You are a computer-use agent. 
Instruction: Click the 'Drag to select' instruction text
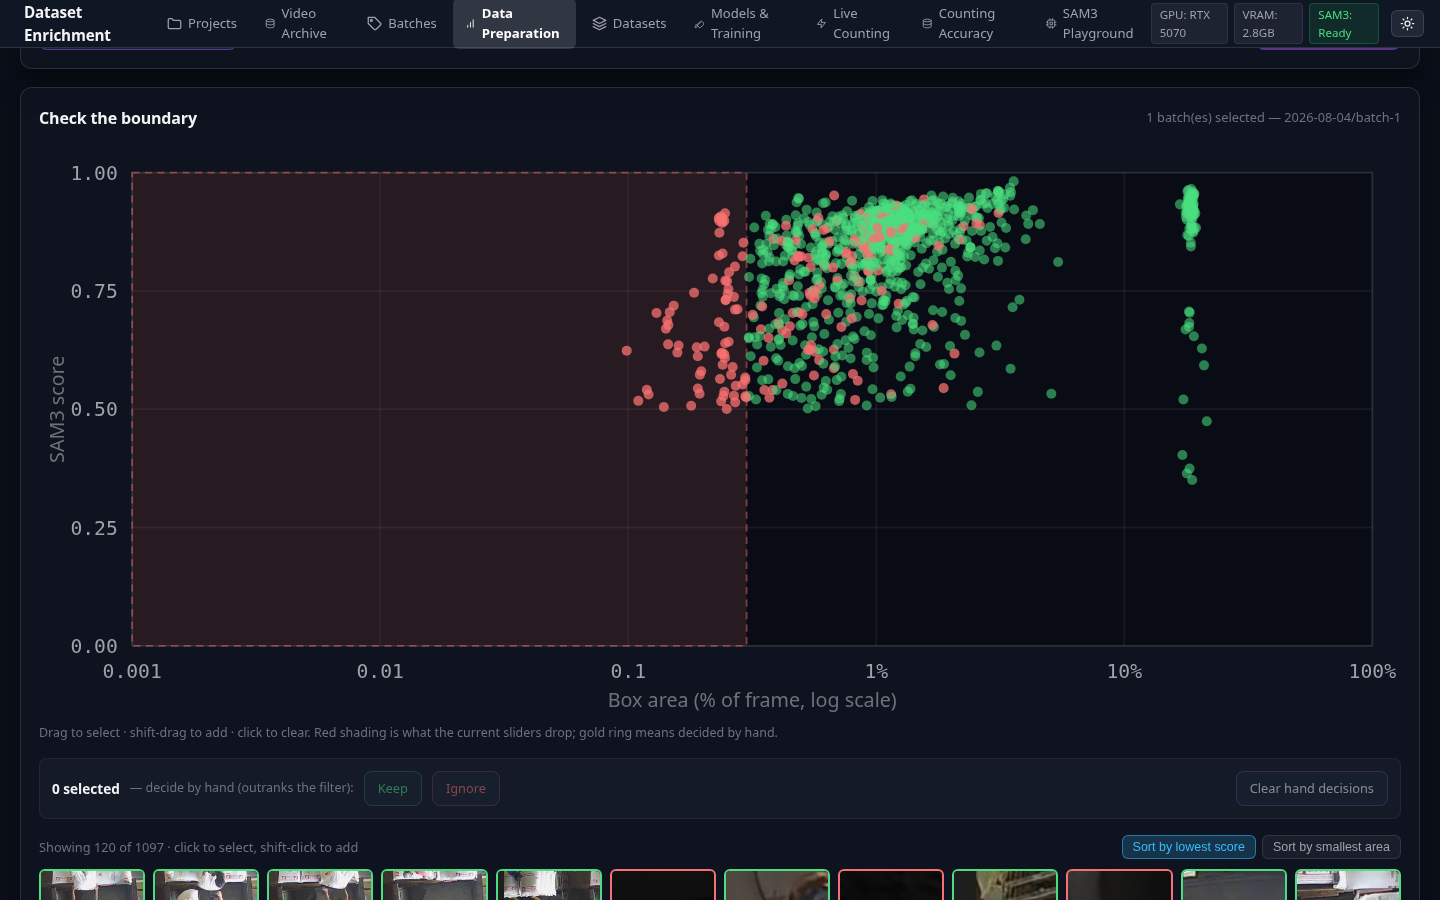tap(408, 732)
